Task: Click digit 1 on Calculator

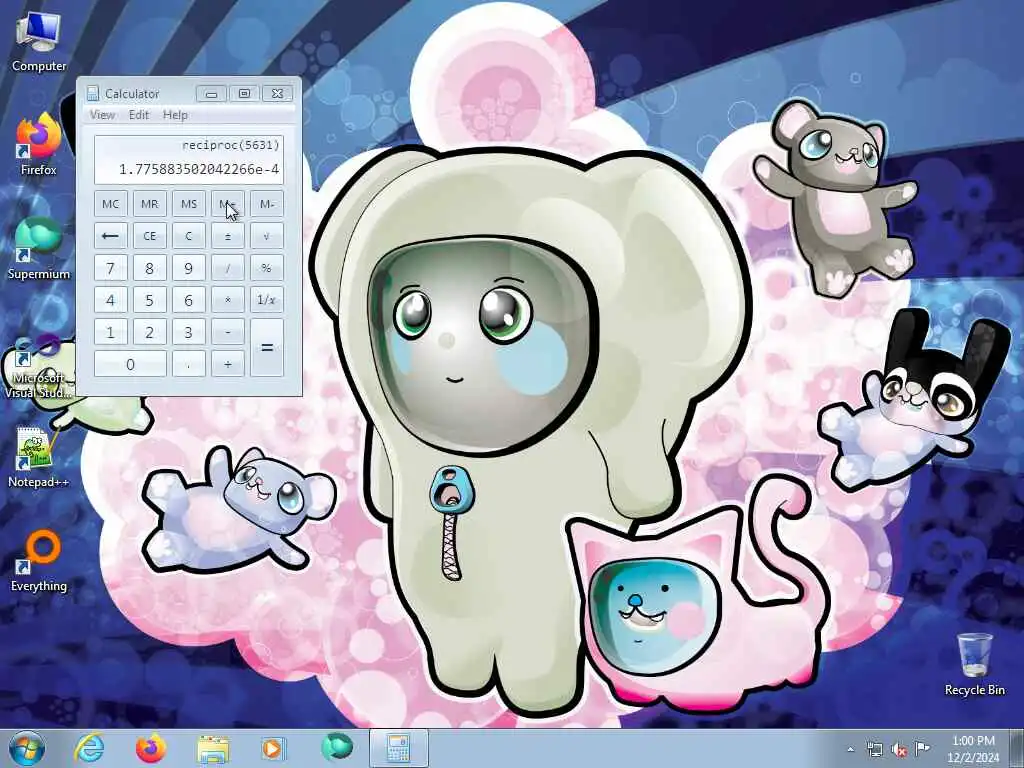Action: pos(110,332)
